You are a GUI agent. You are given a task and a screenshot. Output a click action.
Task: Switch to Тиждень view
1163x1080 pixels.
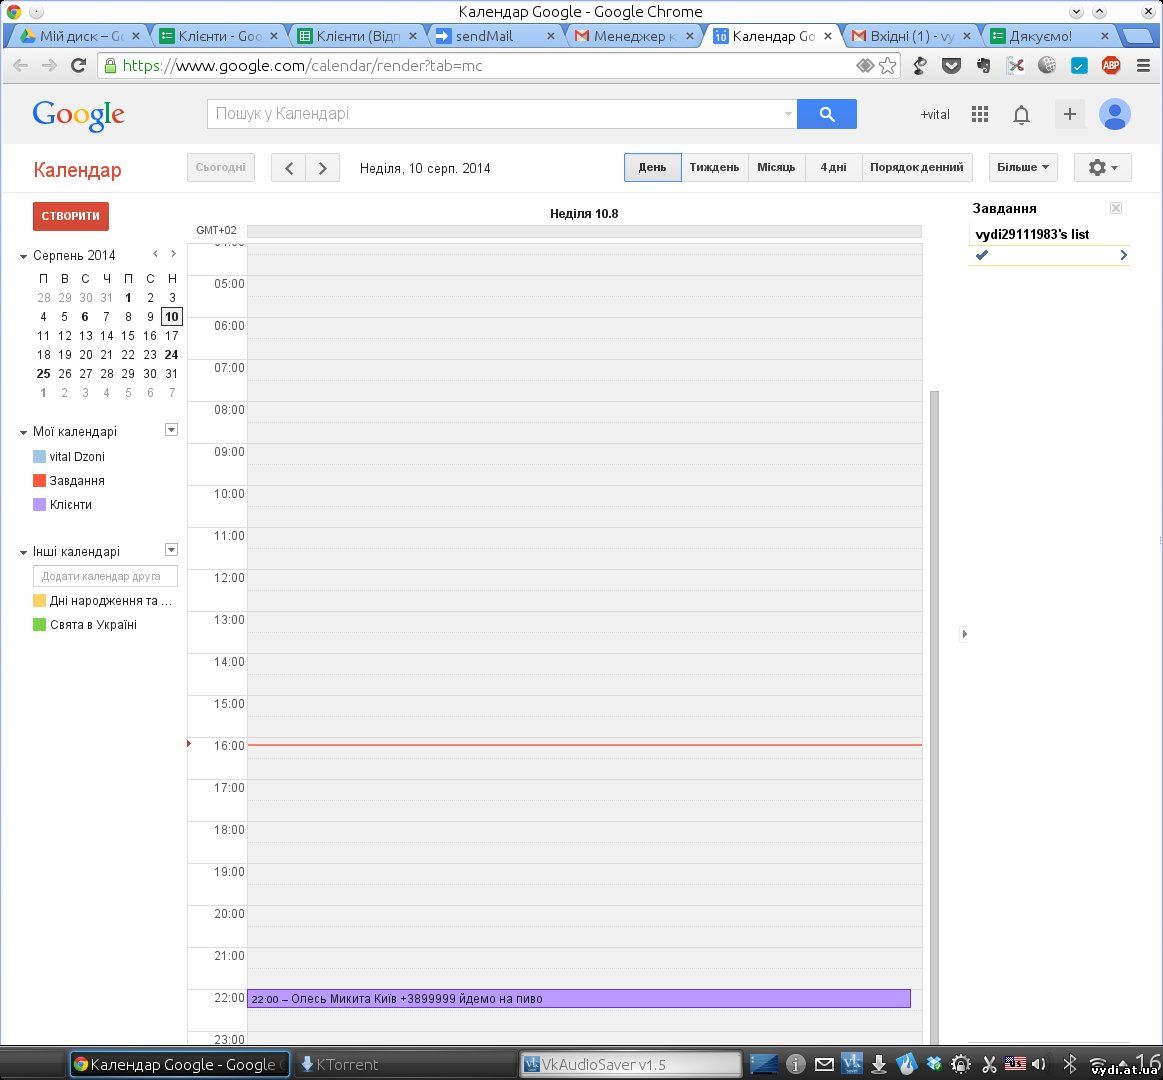pos(714,168)
